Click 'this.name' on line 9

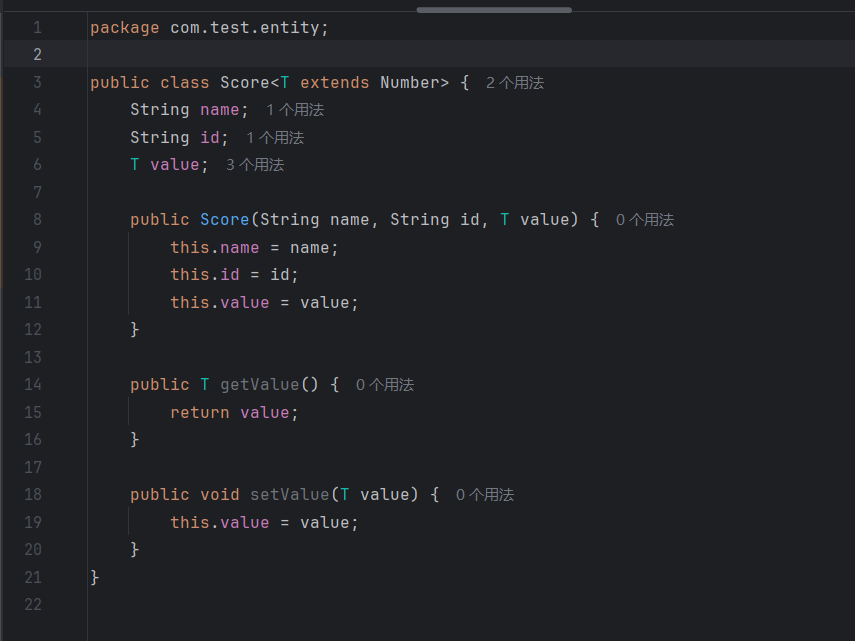coord(215,248)
